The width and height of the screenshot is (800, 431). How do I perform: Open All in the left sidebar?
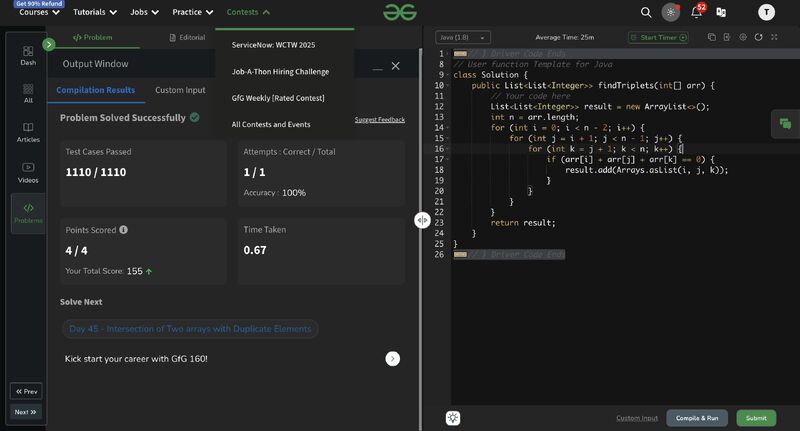28,94
